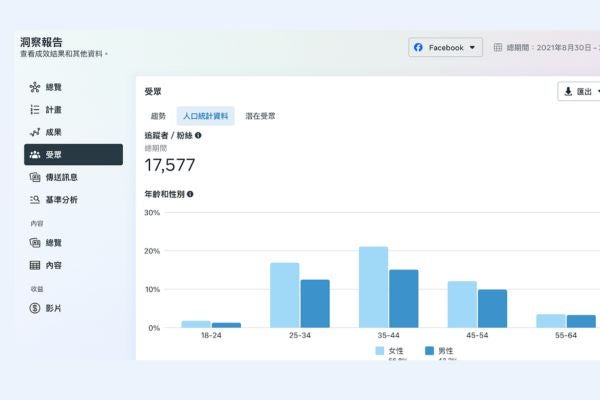Expand the 匯出 export dropdown

click(580, 92)
